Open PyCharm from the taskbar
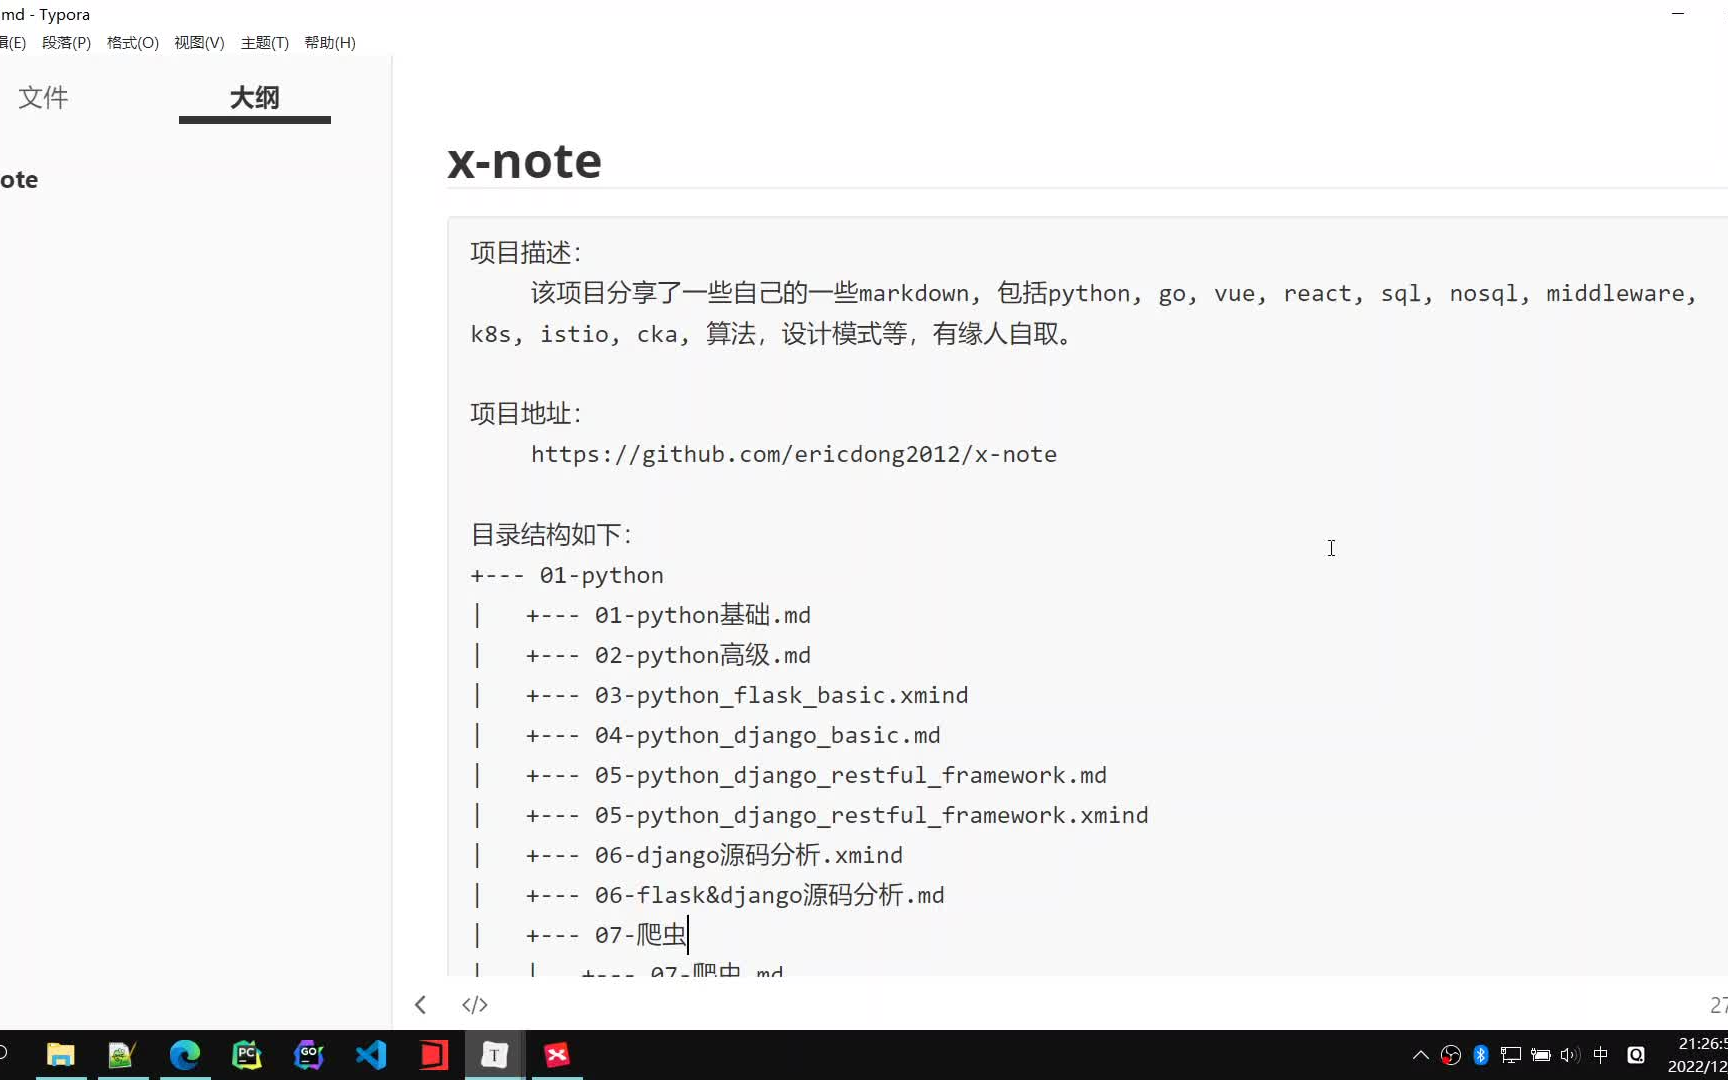This screenshot has height=1080, width=1728. [x=246, y=1055]
